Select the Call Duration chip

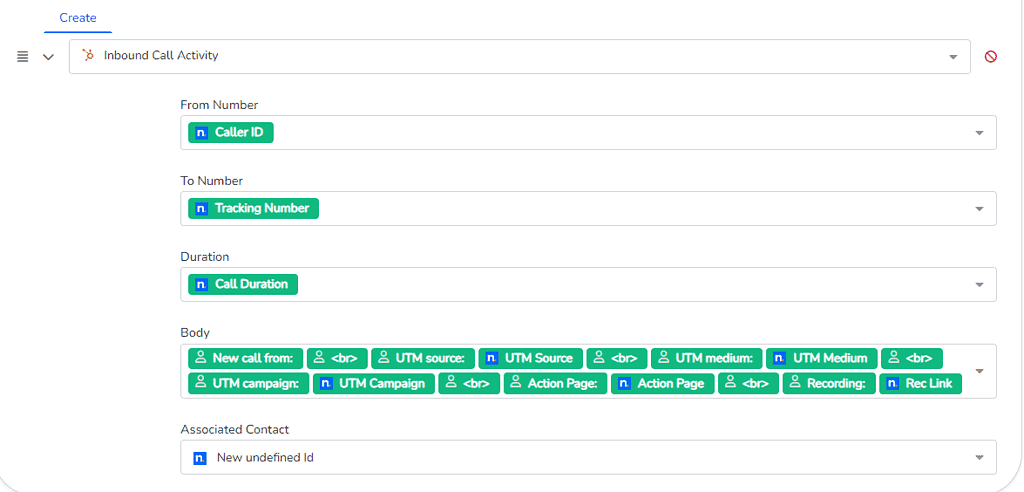point(243,284)
